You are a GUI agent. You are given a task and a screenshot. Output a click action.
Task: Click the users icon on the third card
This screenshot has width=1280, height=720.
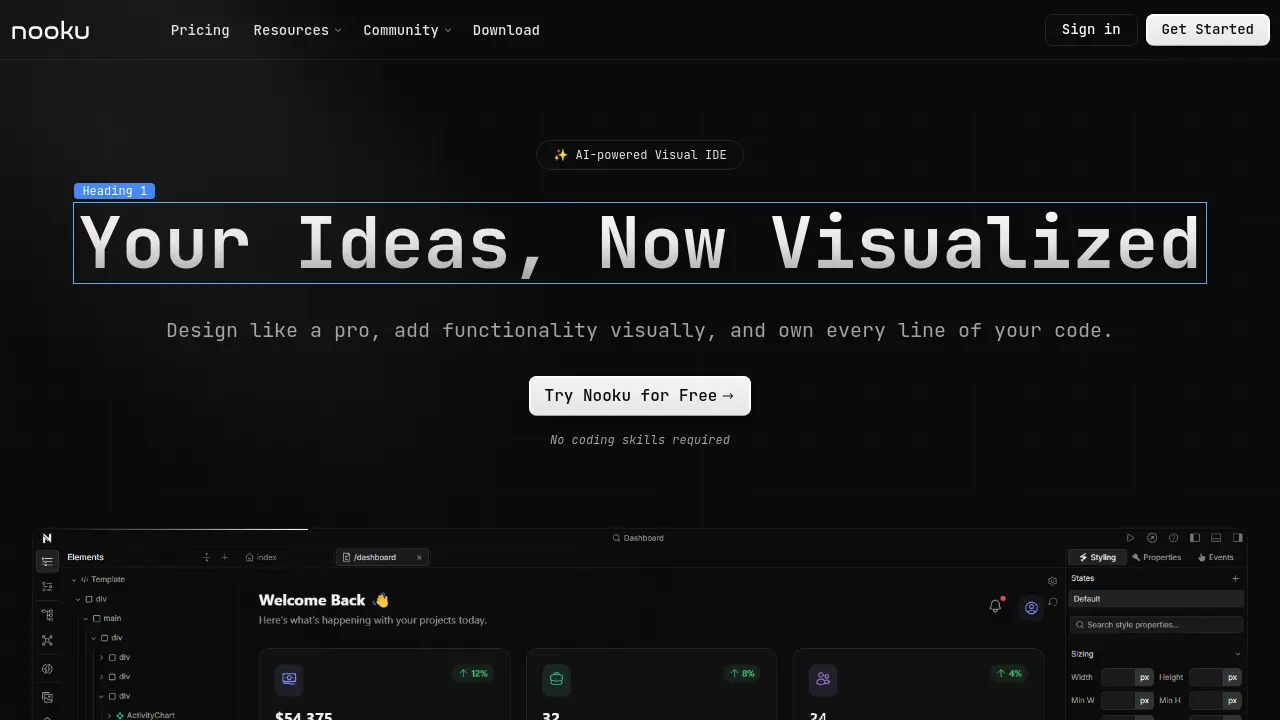823,679
